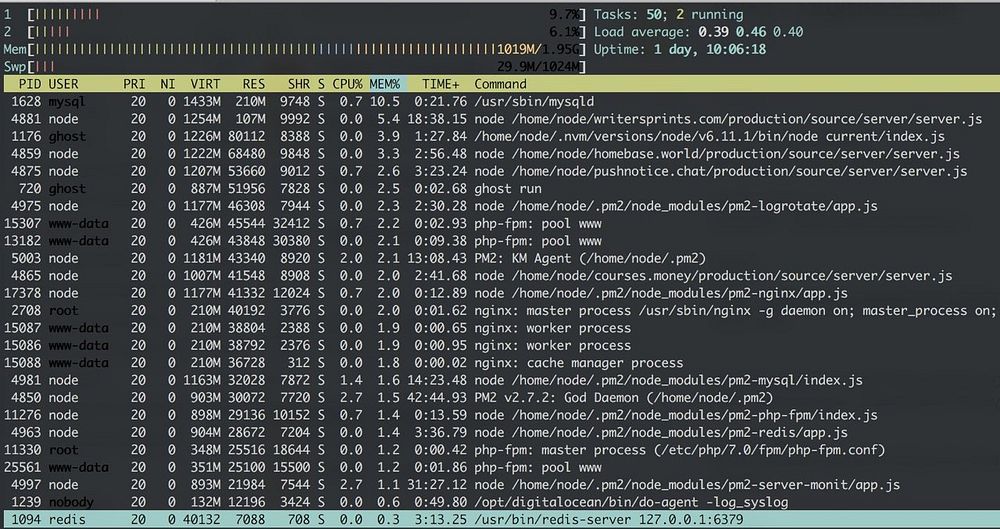Select the PM2 KM Agent process row

(500, 258)
